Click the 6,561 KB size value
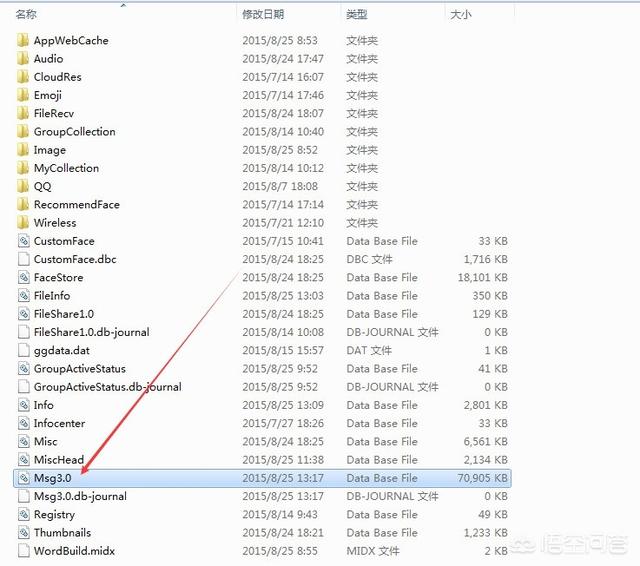The height and width of the screenshot is (566, 640). click(486, 442)
